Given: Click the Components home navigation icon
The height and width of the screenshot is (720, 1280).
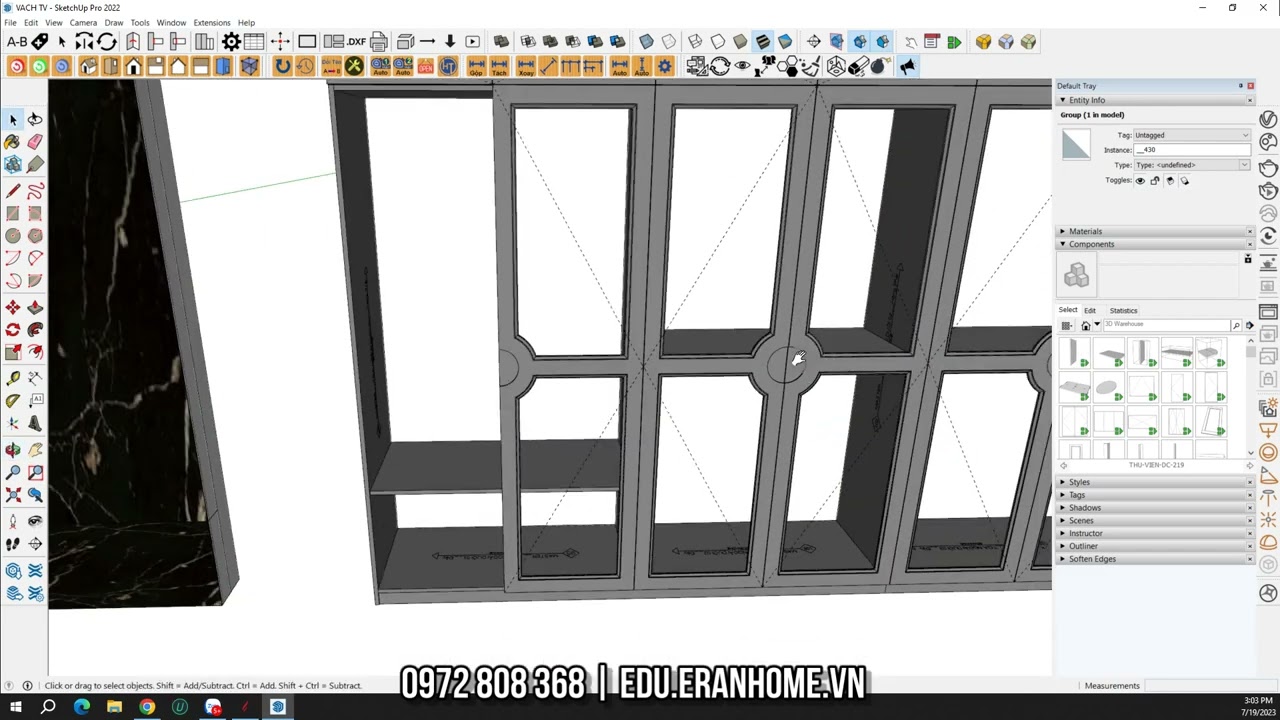Looking at the screenshot, I should 1086,325.
